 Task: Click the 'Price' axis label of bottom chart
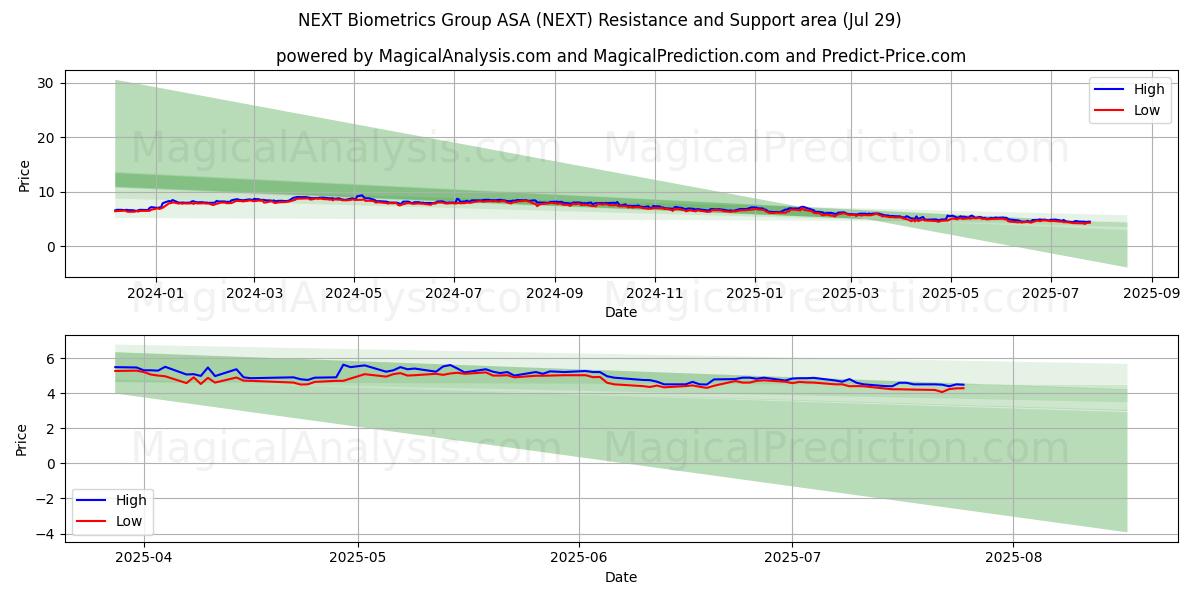click(24, 439)
